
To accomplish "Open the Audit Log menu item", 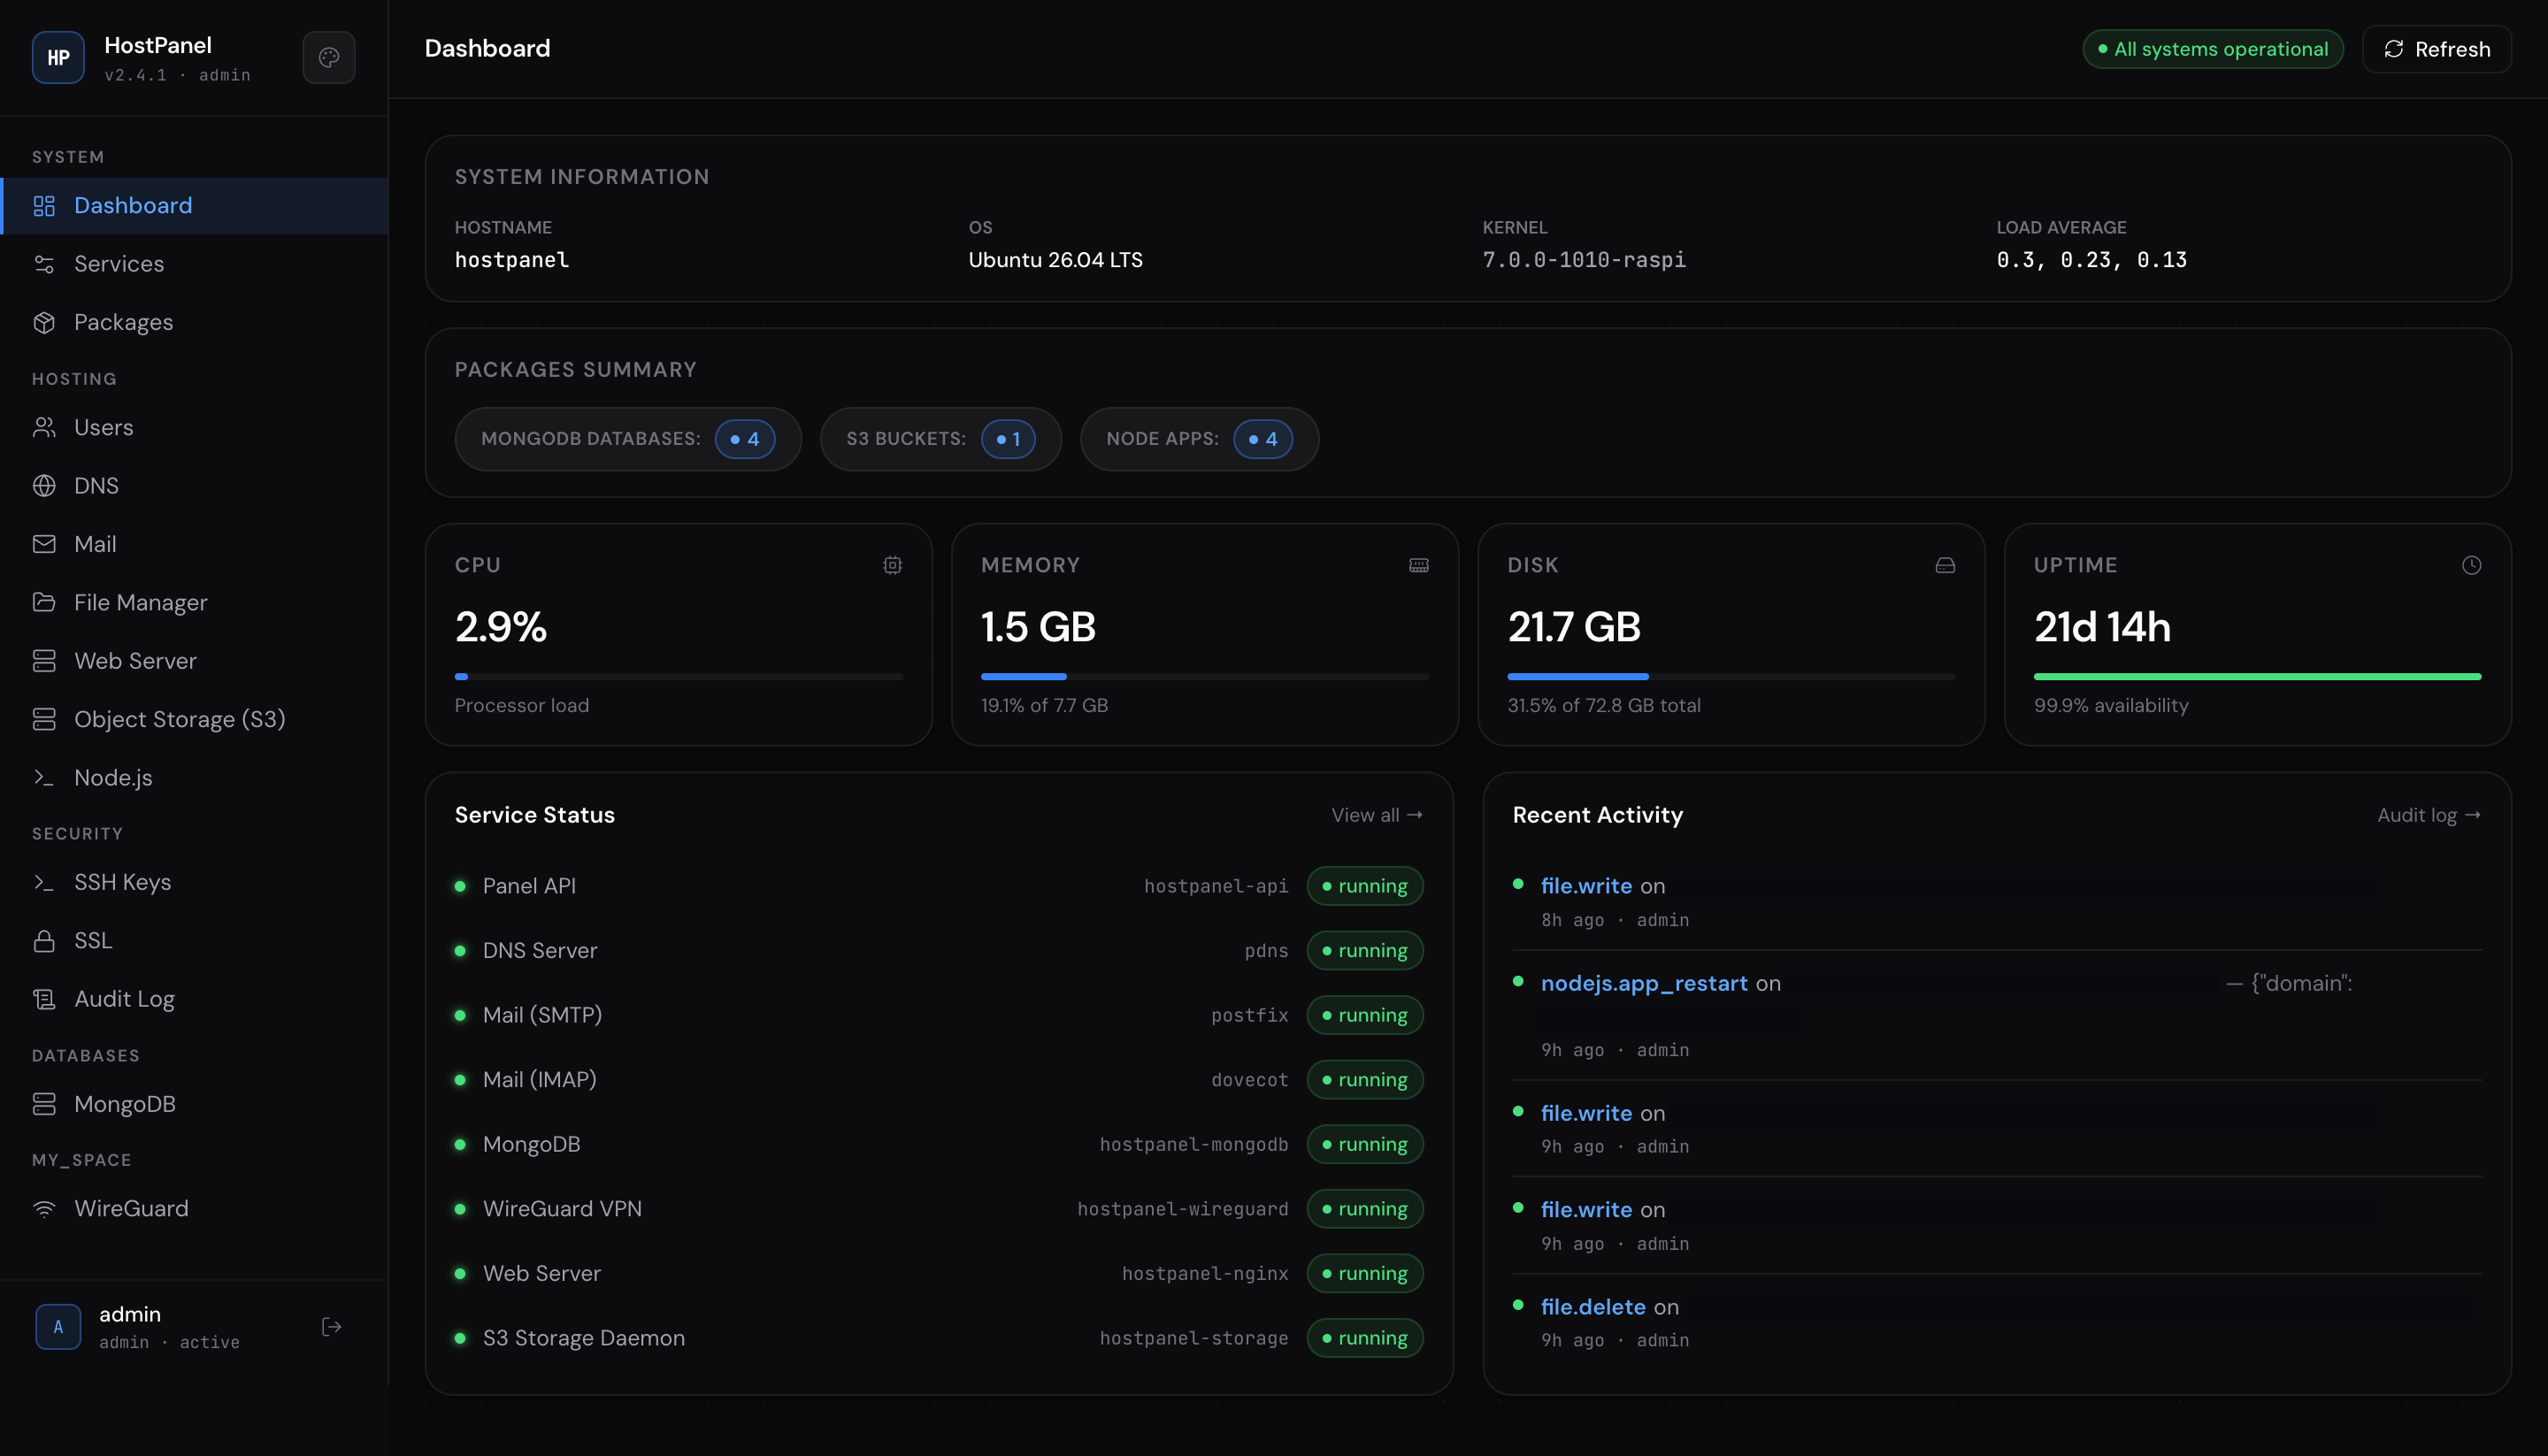I will (x=194, y=999).
